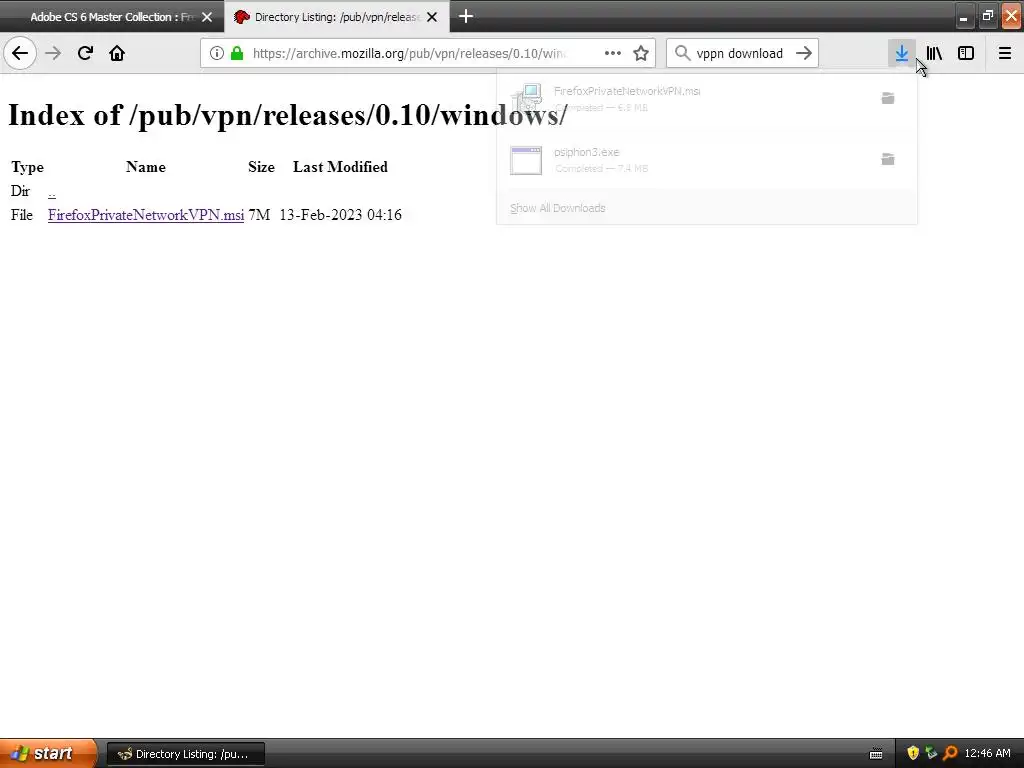The height and width of the screenshot is (768, 1024).
Task: Open a new tab with plus button
Action: click(x=466, y=16)
